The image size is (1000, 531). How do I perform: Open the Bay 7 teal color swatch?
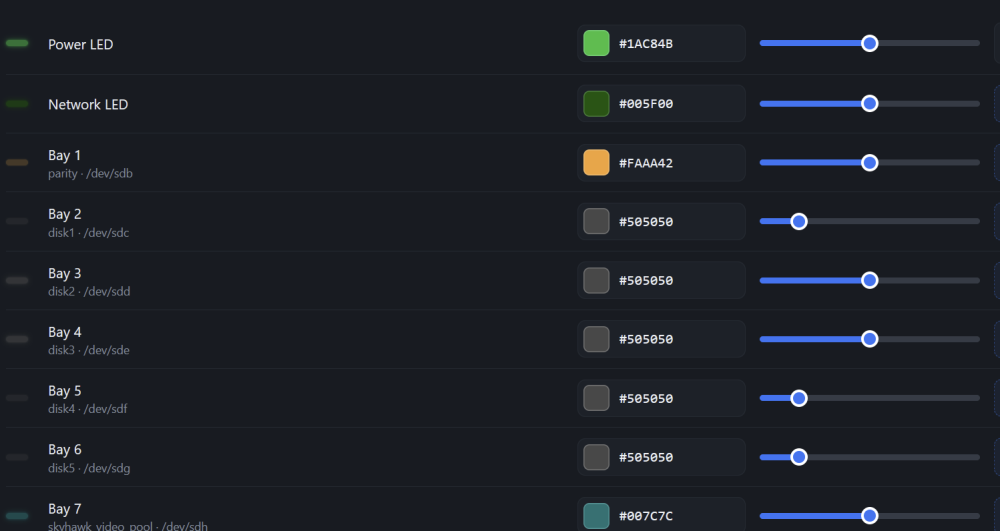point(596,516)
